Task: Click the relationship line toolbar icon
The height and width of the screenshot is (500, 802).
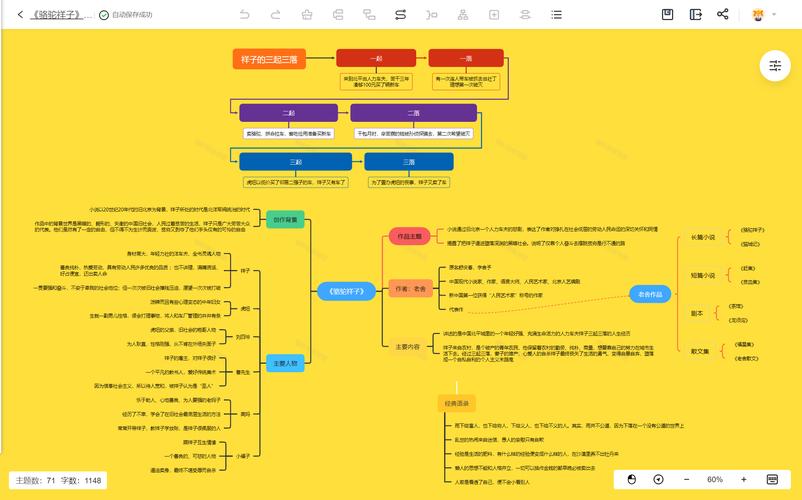Action: point(400,15)
